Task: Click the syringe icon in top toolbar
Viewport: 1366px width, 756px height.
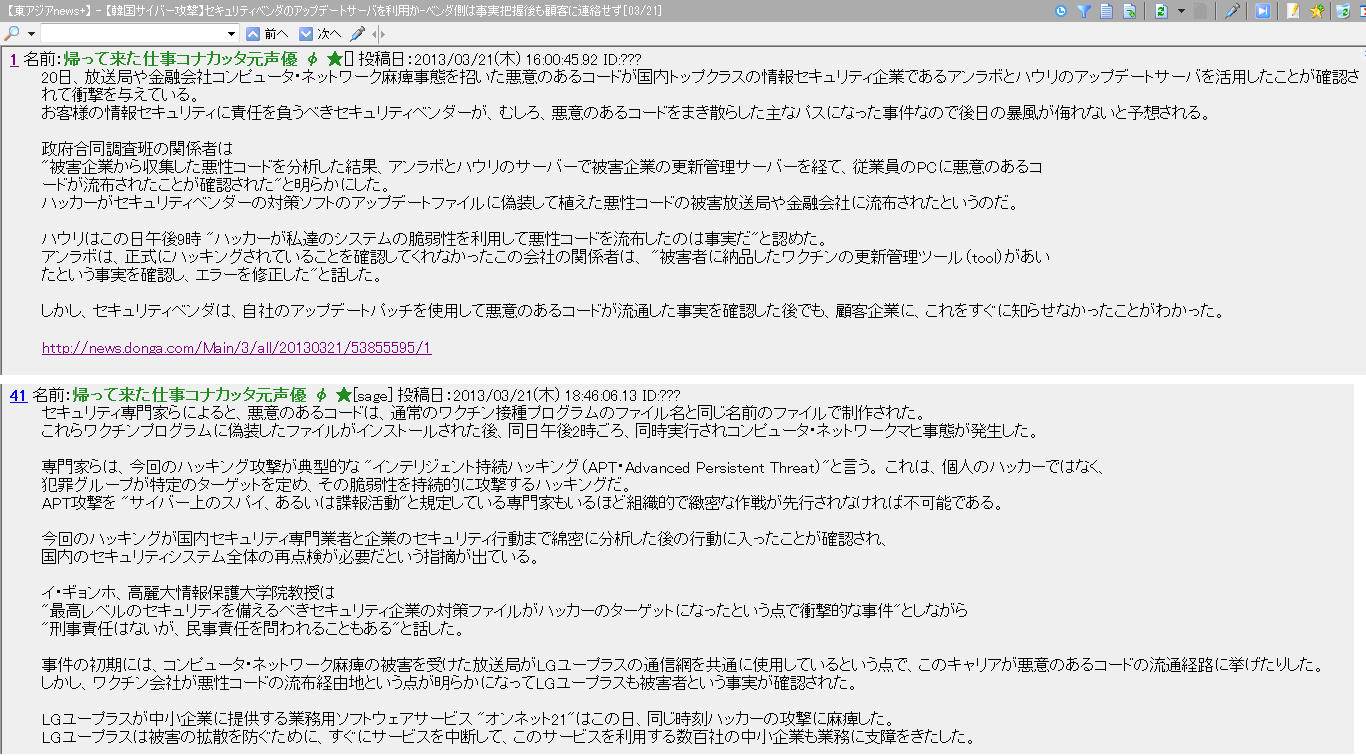Action: [x=1232, y=11]
